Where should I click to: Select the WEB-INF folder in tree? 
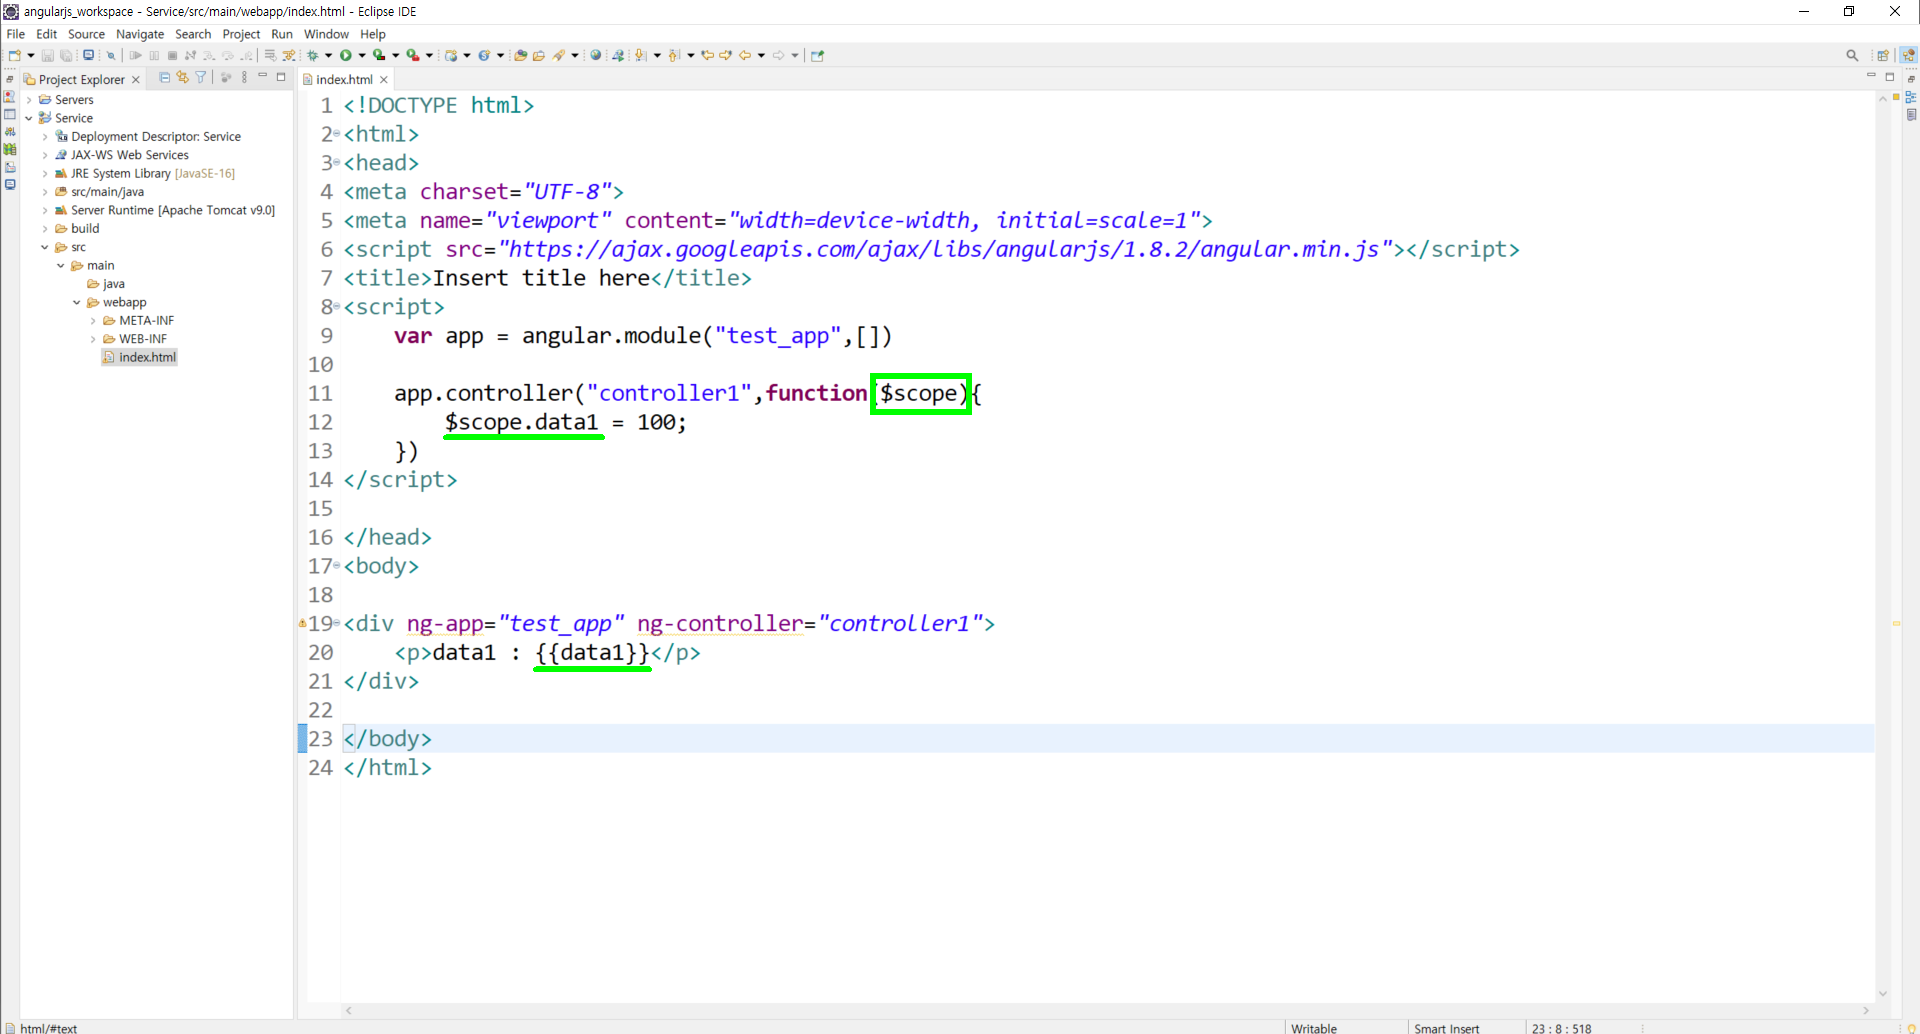point(143,339)
